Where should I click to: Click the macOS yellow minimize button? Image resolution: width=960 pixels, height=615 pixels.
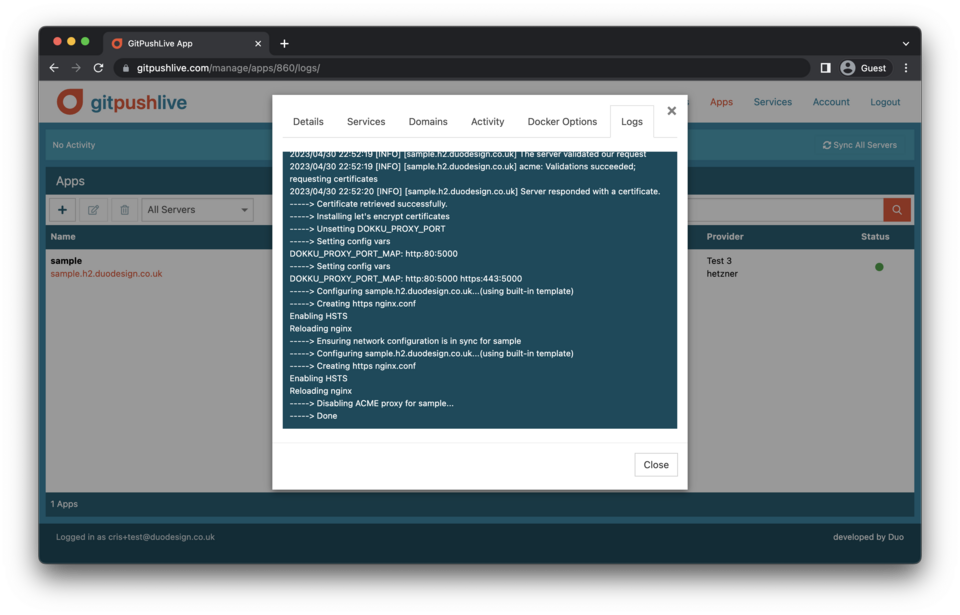point(71,41)
